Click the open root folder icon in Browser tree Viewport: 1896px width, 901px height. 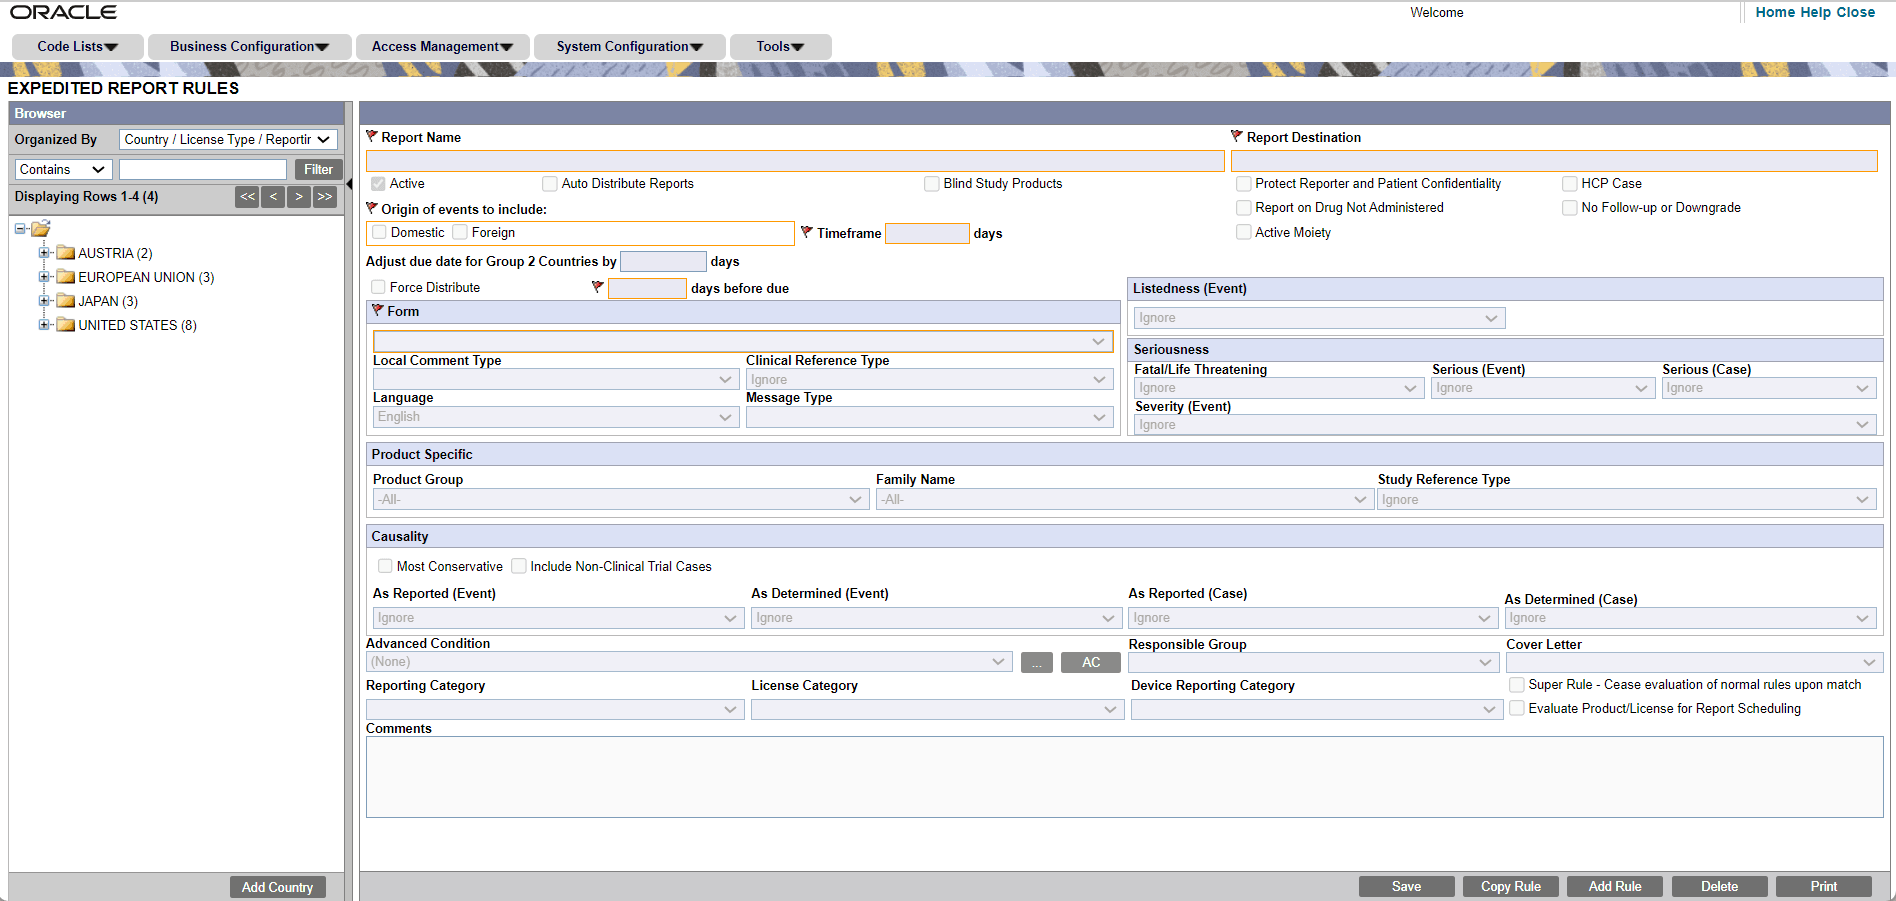click(40, 228)
